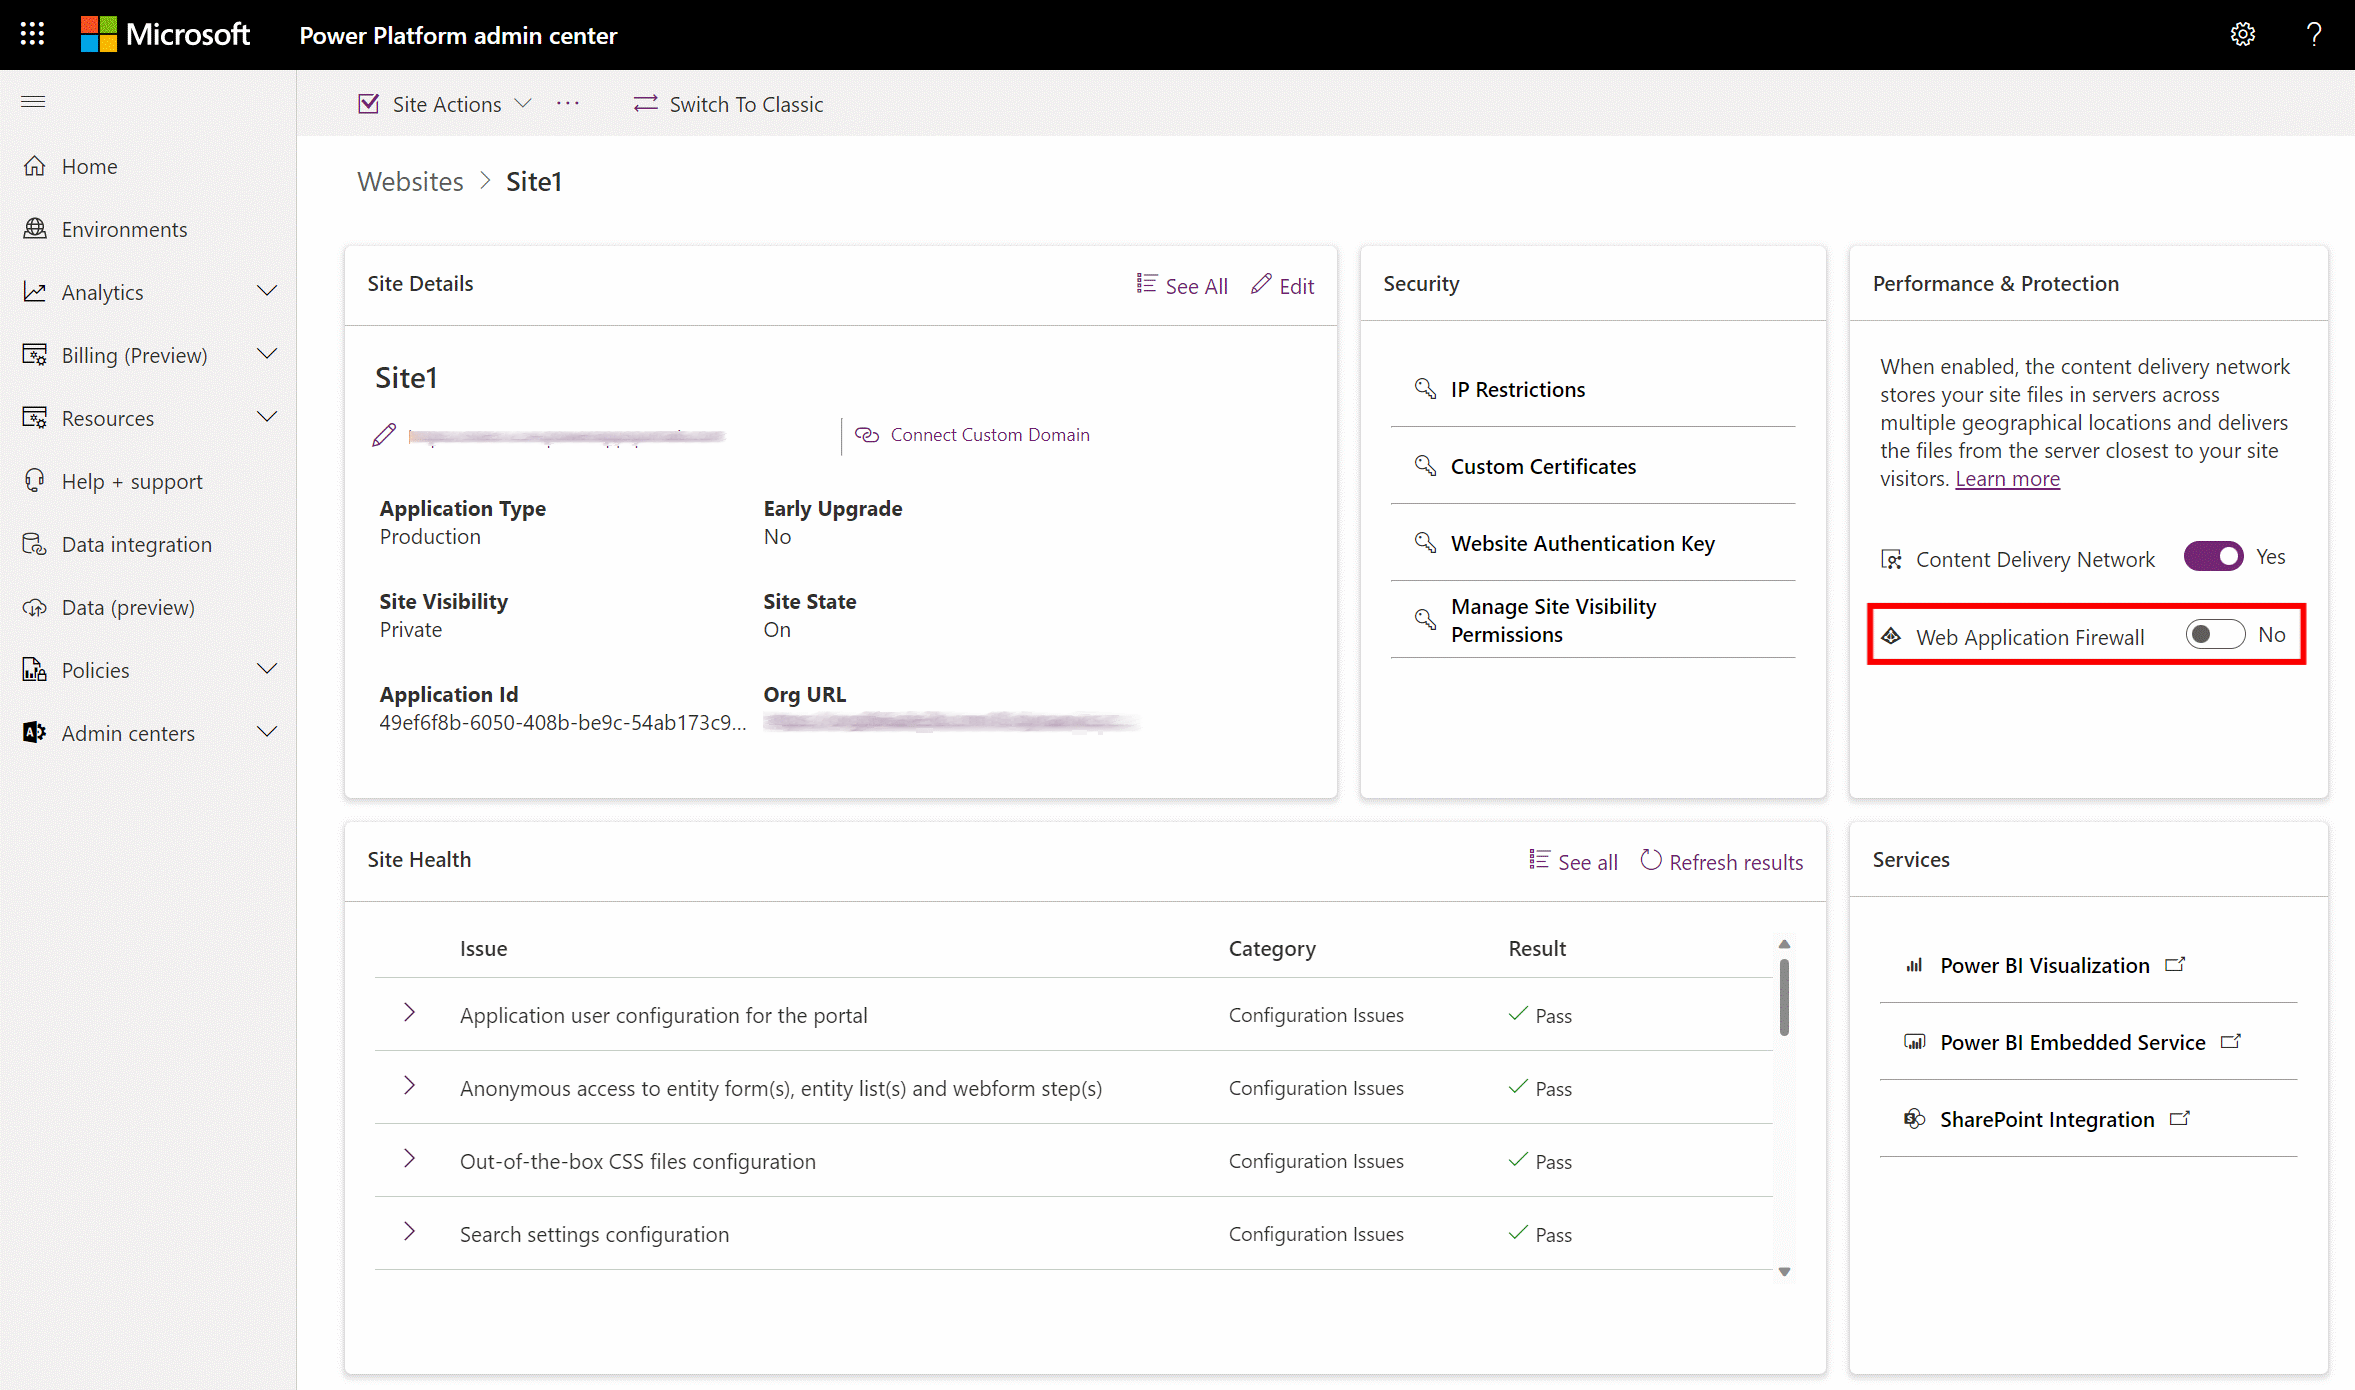Image resolution: width=2355 pixels, height=1390 pixels.
Task: Click the Custom Certificates icon
Action: point(1424,465)
